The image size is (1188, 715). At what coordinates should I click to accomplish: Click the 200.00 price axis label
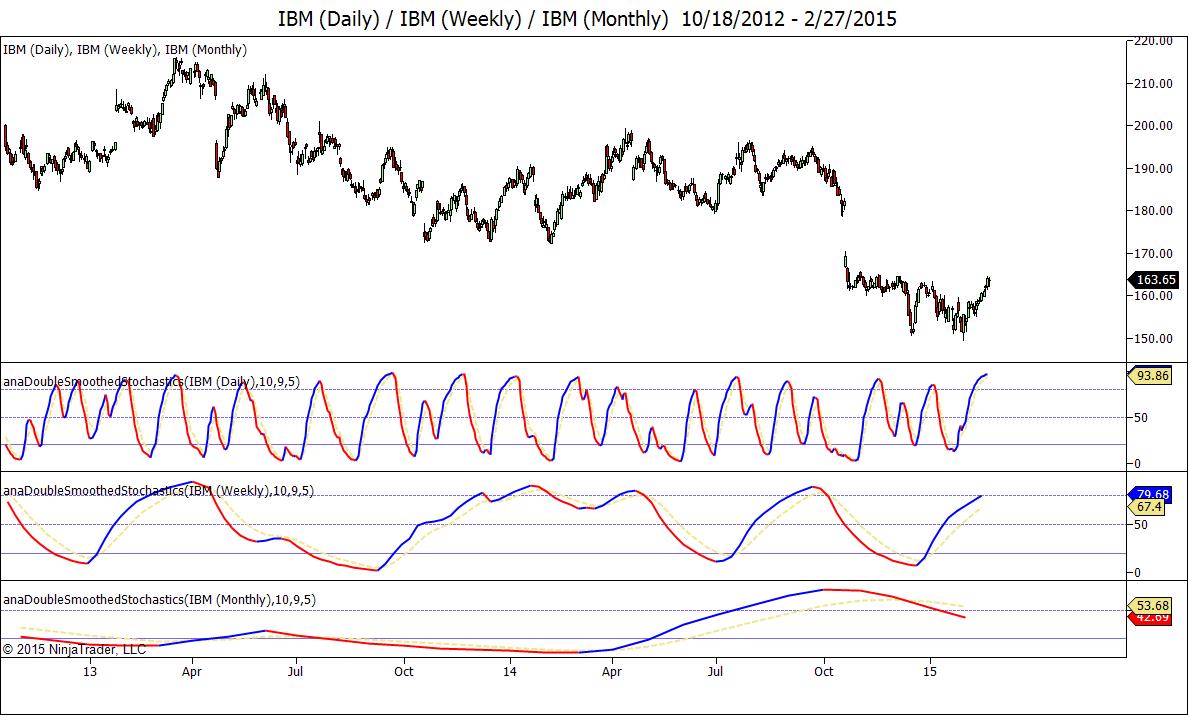coord(1153,126)
